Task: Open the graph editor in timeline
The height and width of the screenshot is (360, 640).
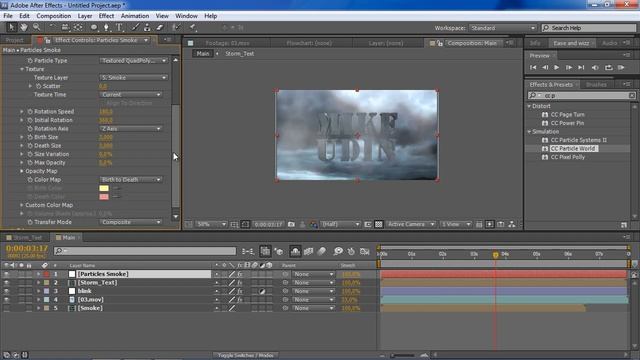Action: click(365, 251)
